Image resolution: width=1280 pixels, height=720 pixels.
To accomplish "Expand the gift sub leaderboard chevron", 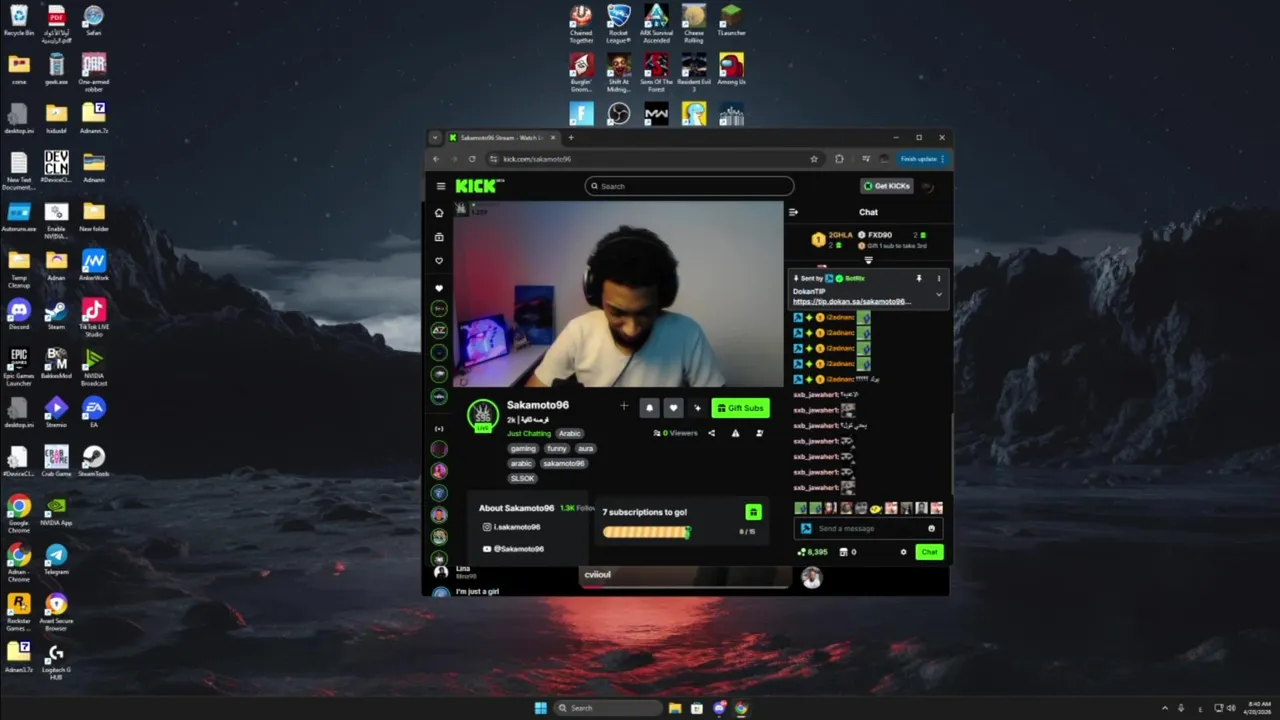I will click(868, 260).
